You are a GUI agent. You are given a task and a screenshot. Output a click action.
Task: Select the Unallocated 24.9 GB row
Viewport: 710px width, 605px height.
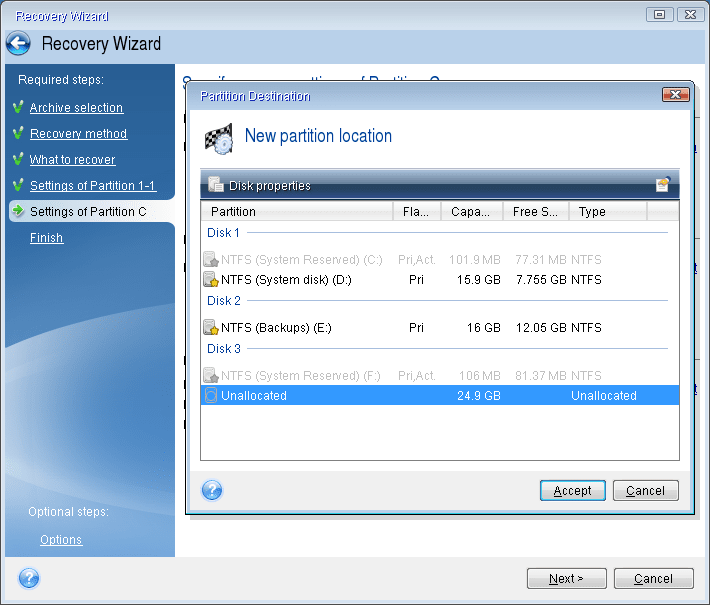point(440,396)
